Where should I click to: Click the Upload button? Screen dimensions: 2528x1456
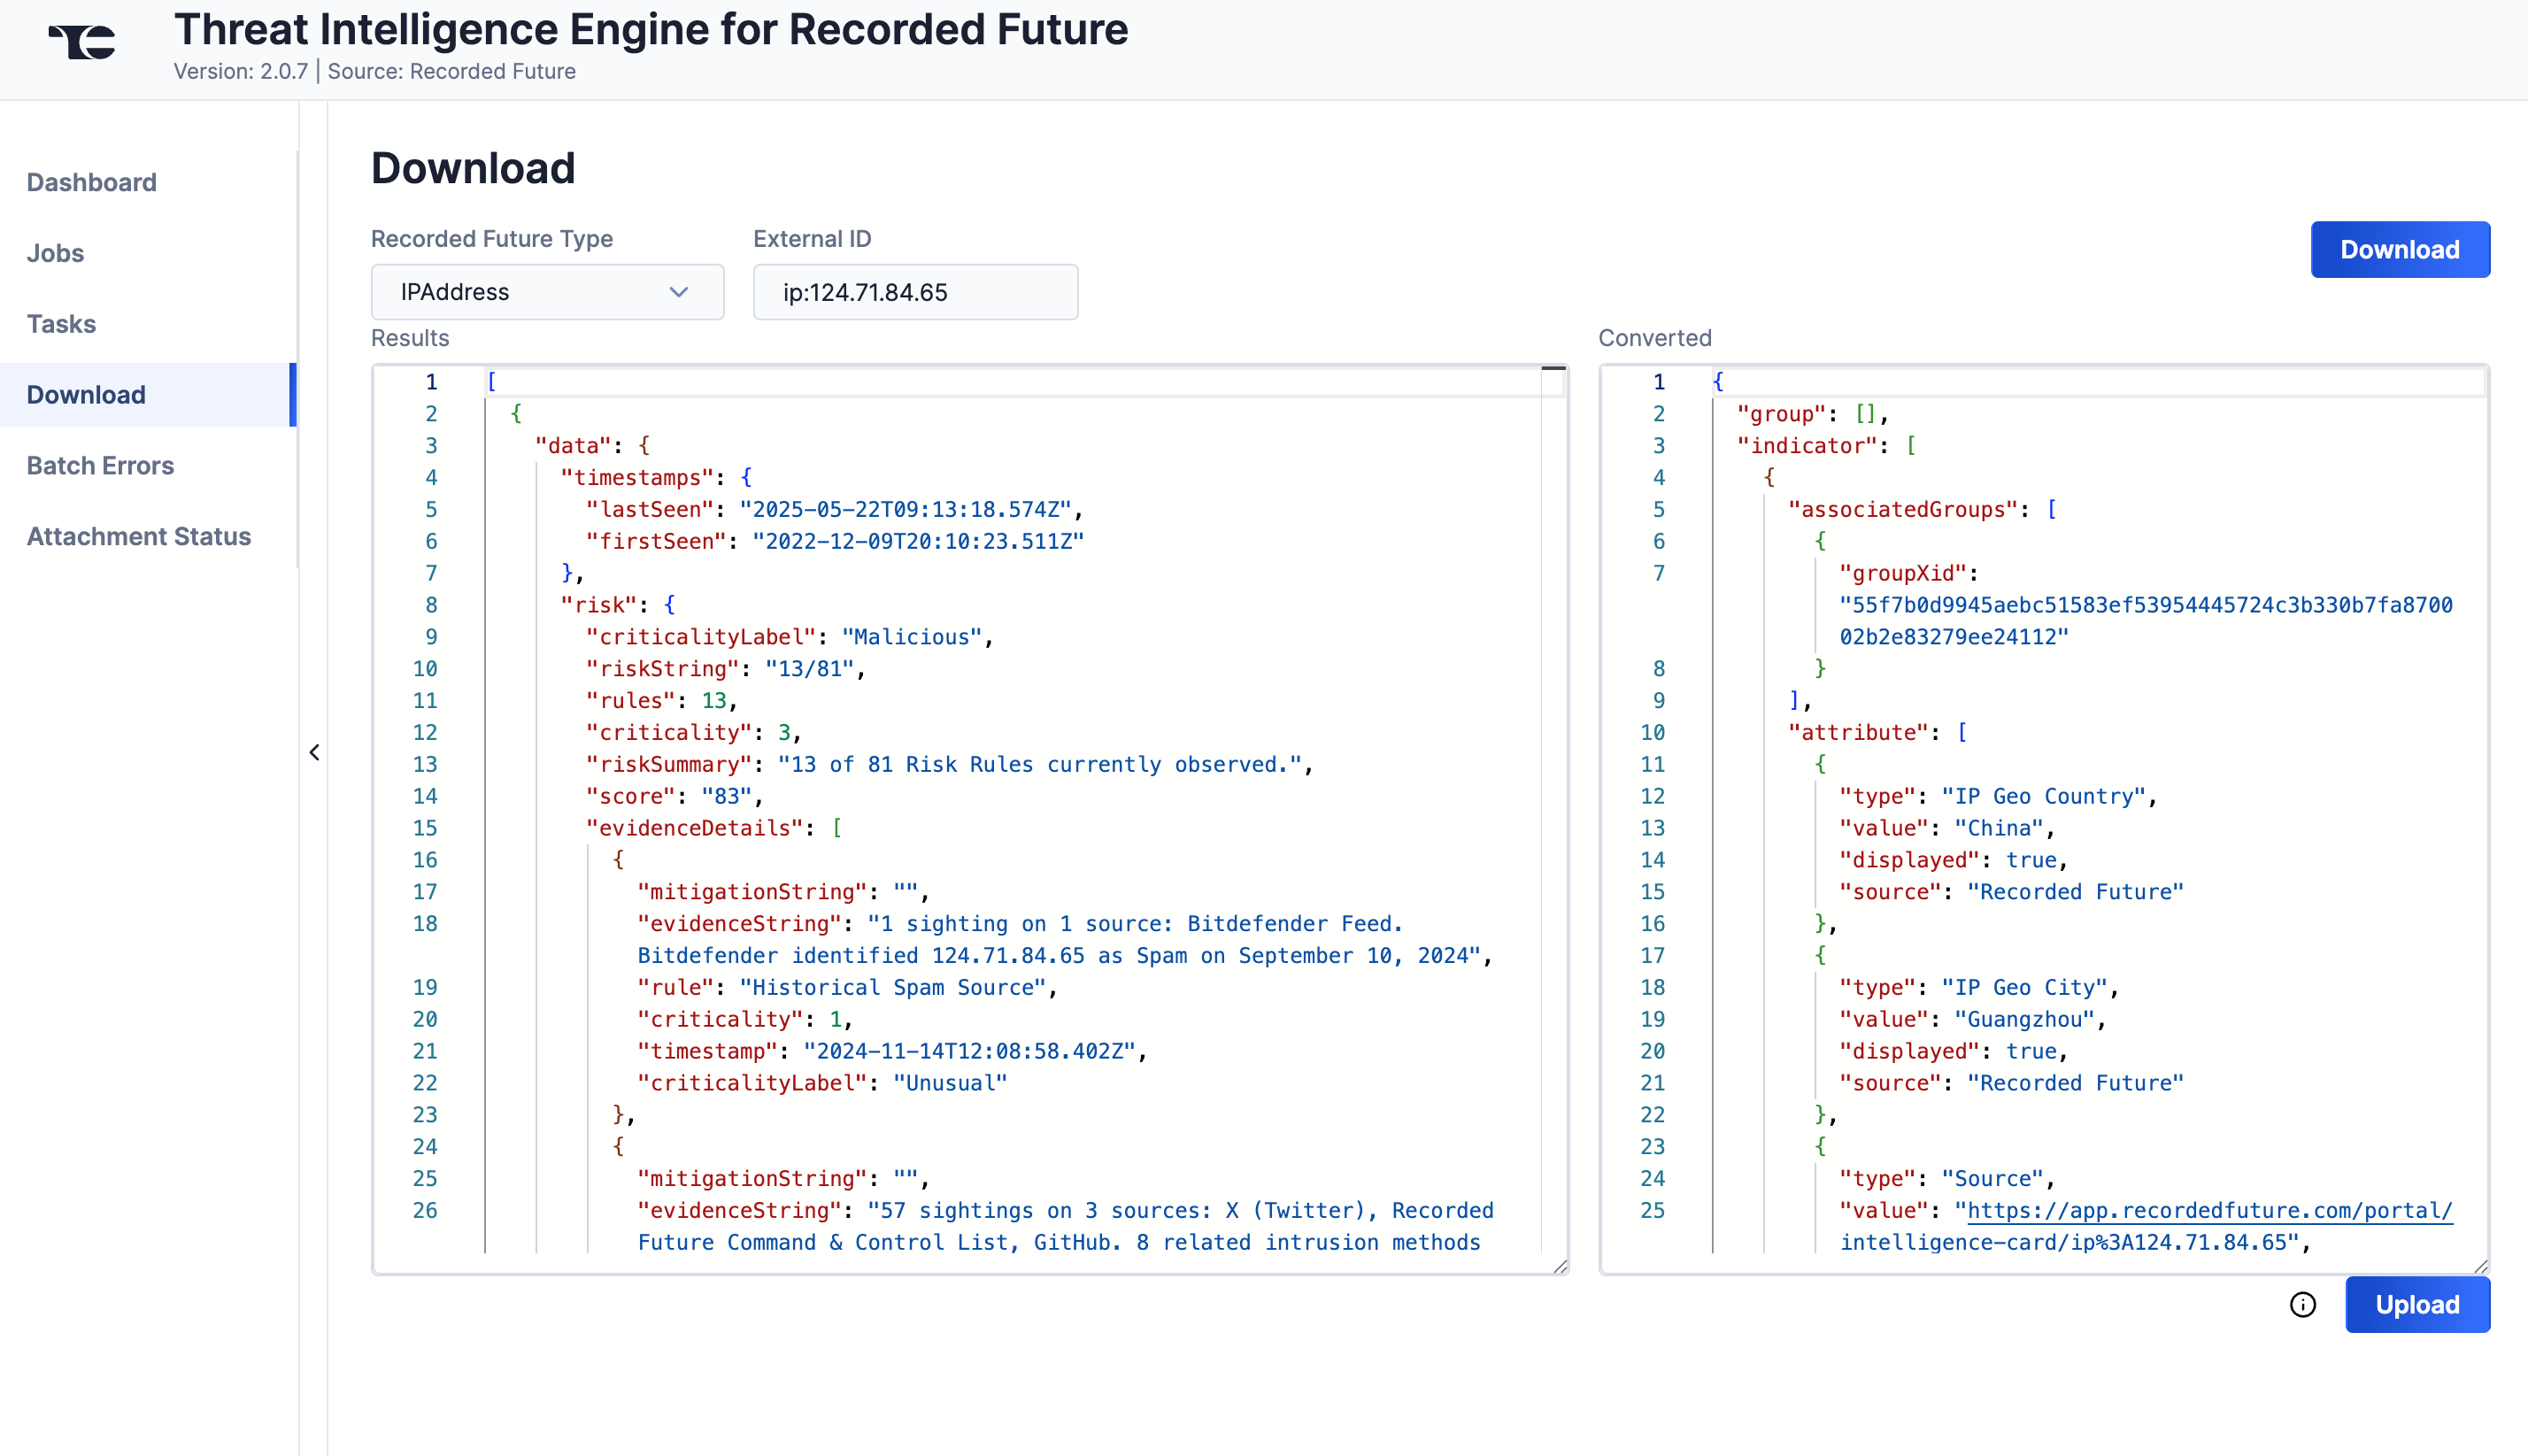[2417, 1304]
